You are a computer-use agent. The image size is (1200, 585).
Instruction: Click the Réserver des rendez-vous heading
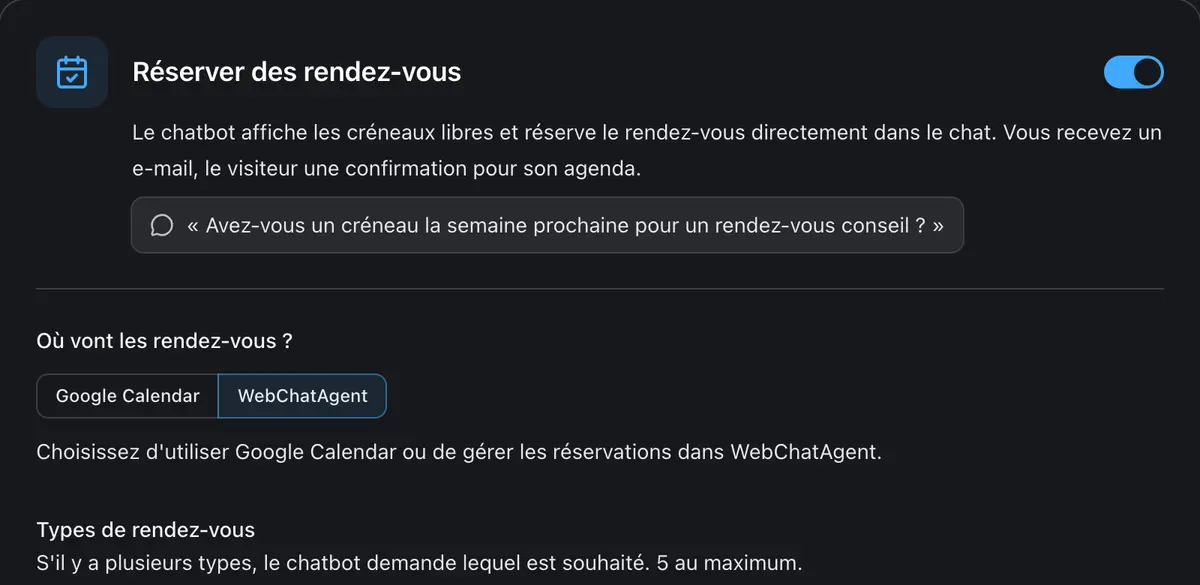pos(297,72)
